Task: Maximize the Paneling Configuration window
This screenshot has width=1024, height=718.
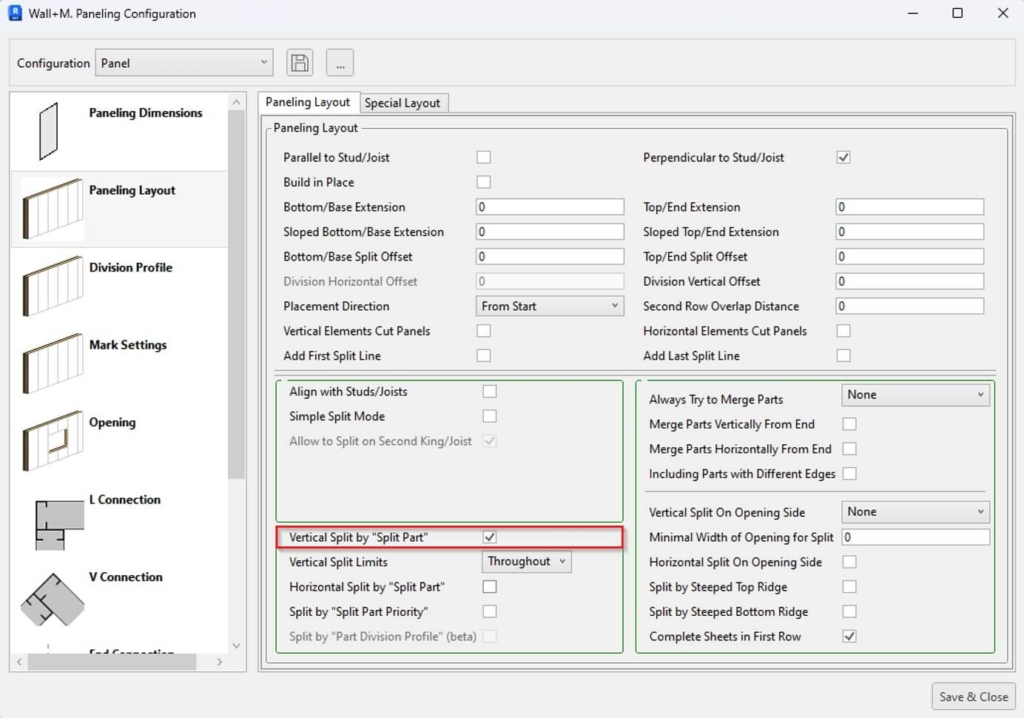Action: (957, 13)
